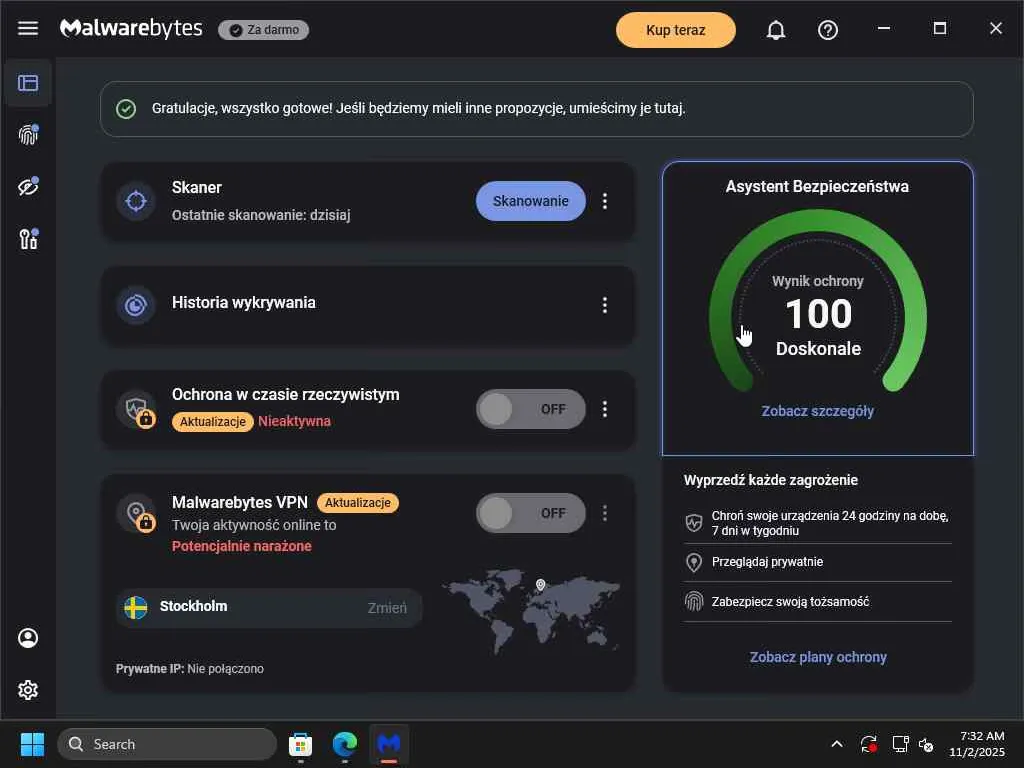
Task: Click Aktualizacje badge beside Malwarebytes VPN
Action: 357,503
